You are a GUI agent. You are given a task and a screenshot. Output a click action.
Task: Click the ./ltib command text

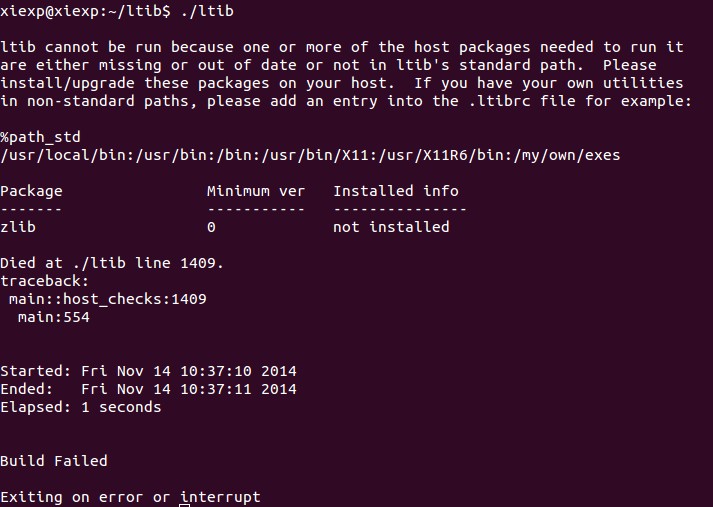click(x=207, y=10)
